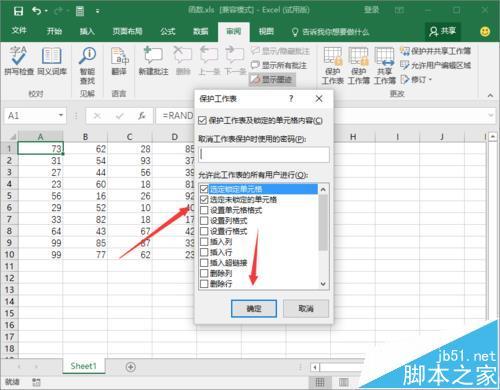
Task: Confirm the dialog with 确定 button
Action: click(x=254, y=309)
